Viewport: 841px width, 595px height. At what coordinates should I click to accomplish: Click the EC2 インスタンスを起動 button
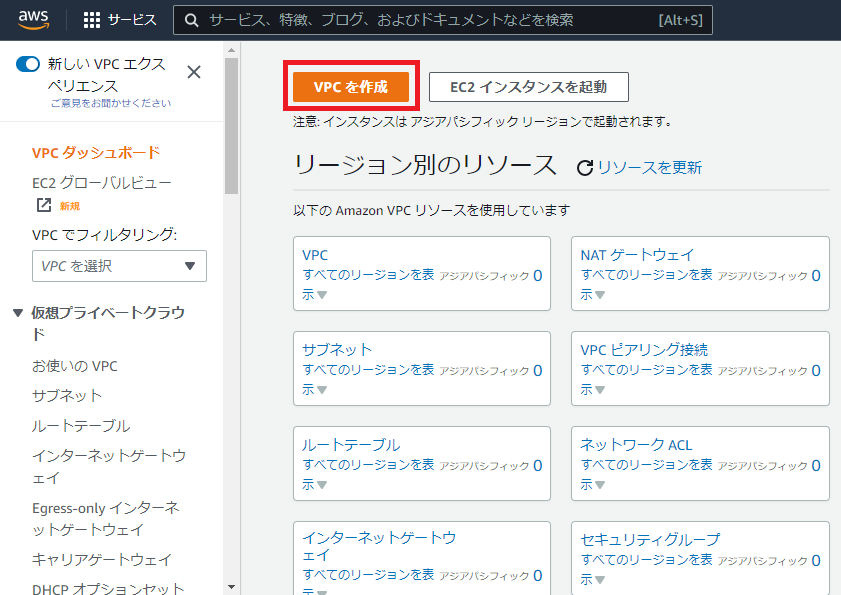point(528,87)
